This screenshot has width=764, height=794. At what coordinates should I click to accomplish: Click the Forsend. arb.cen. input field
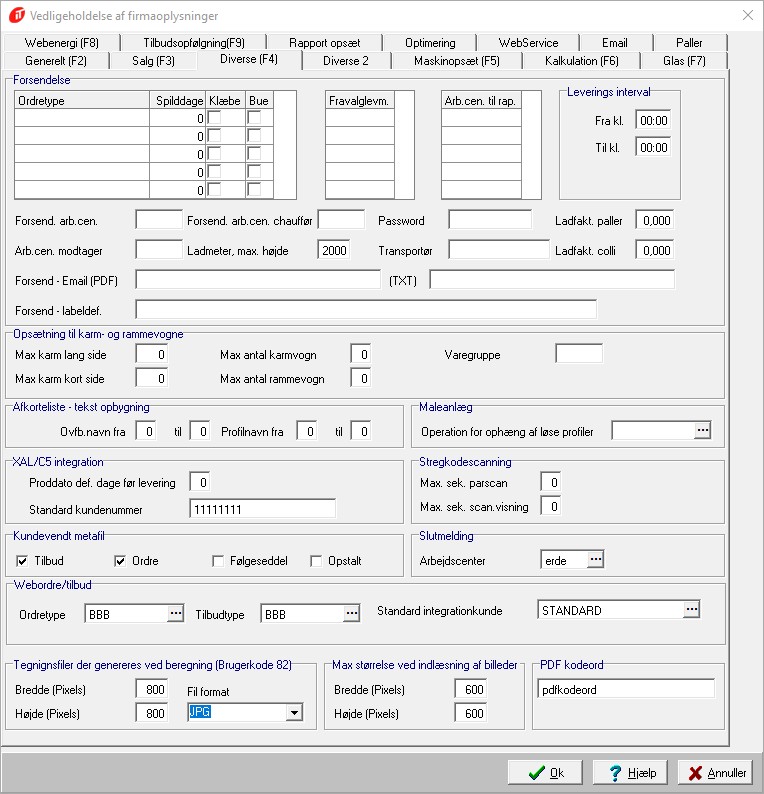[159, 220]
